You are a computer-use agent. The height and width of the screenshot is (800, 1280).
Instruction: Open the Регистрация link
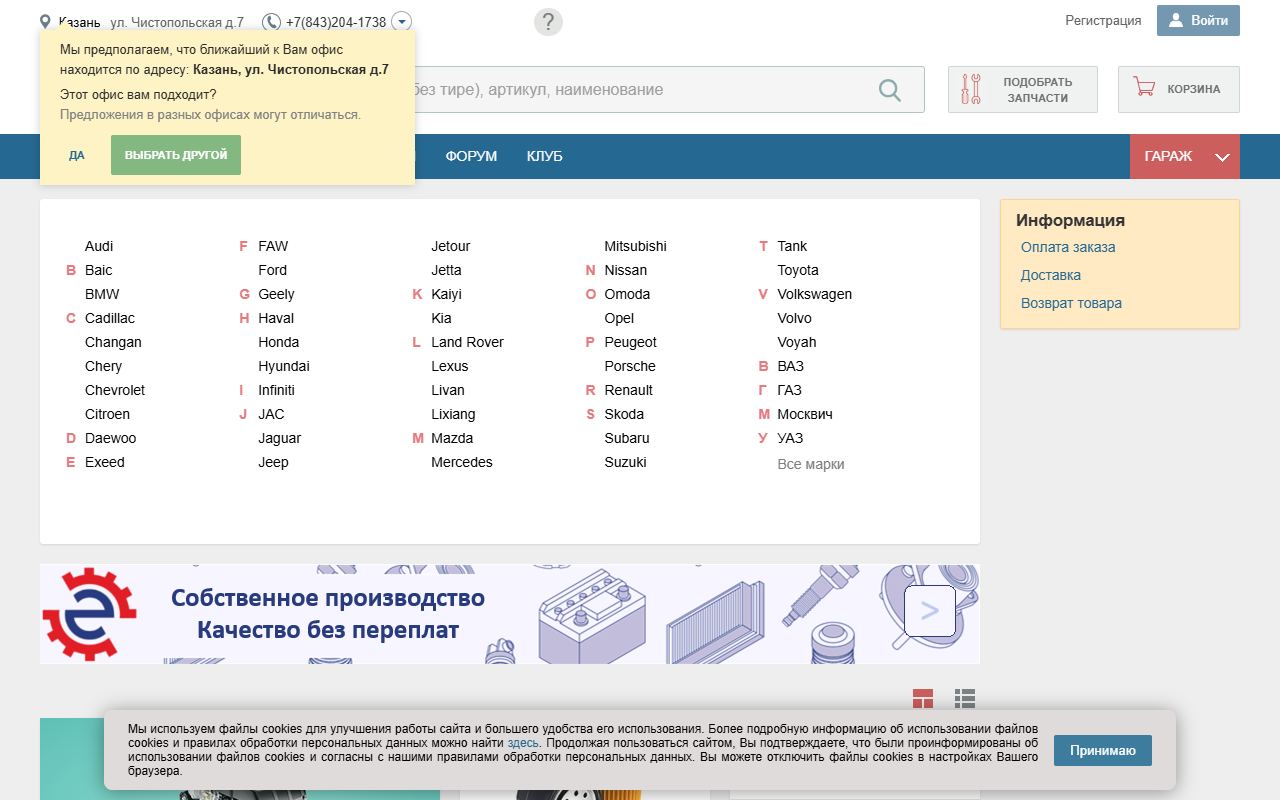[x=1103, y=21]
